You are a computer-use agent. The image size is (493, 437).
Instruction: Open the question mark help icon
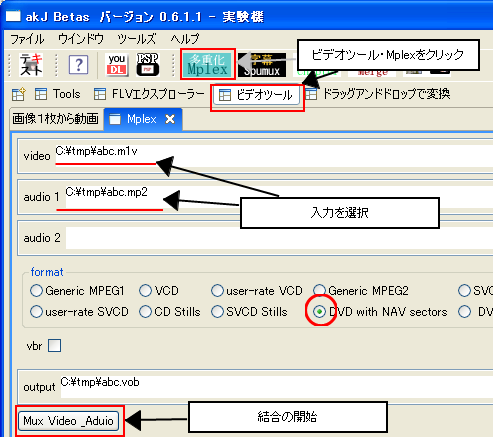point(78,64)
